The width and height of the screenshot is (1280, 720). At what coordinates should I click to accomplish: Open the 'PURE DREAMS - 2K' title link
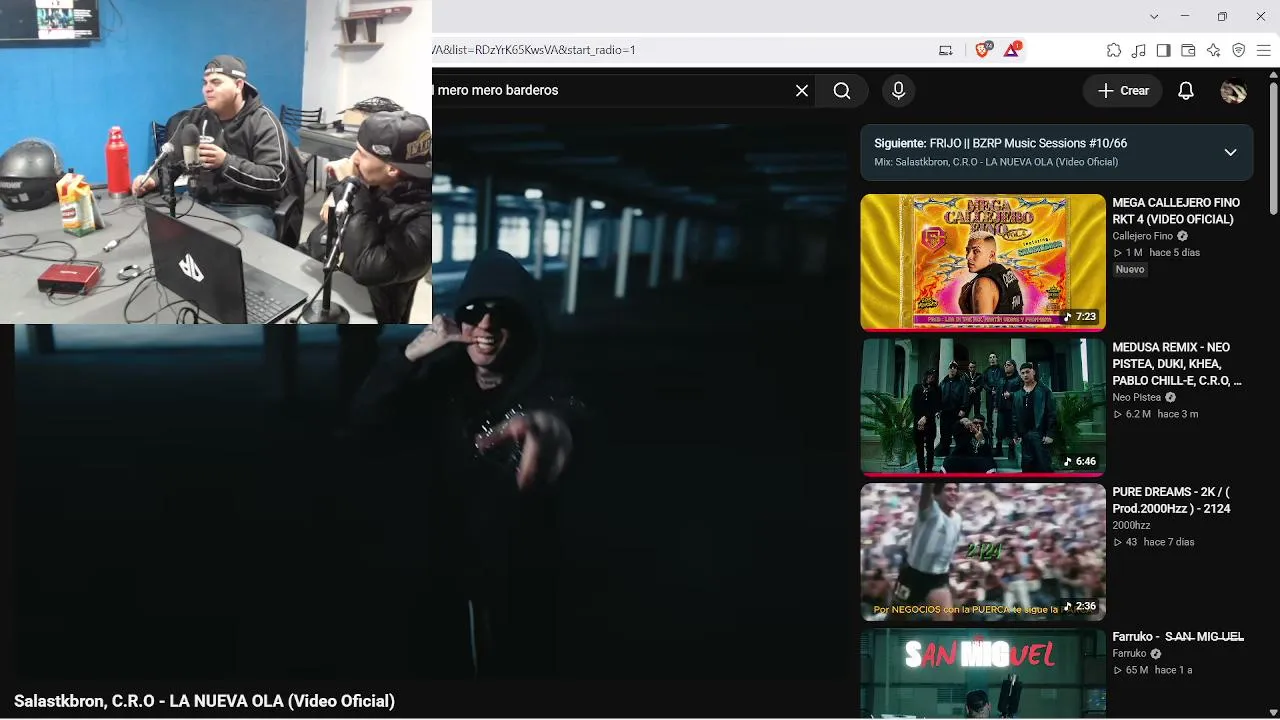(x=1171, y=500)
